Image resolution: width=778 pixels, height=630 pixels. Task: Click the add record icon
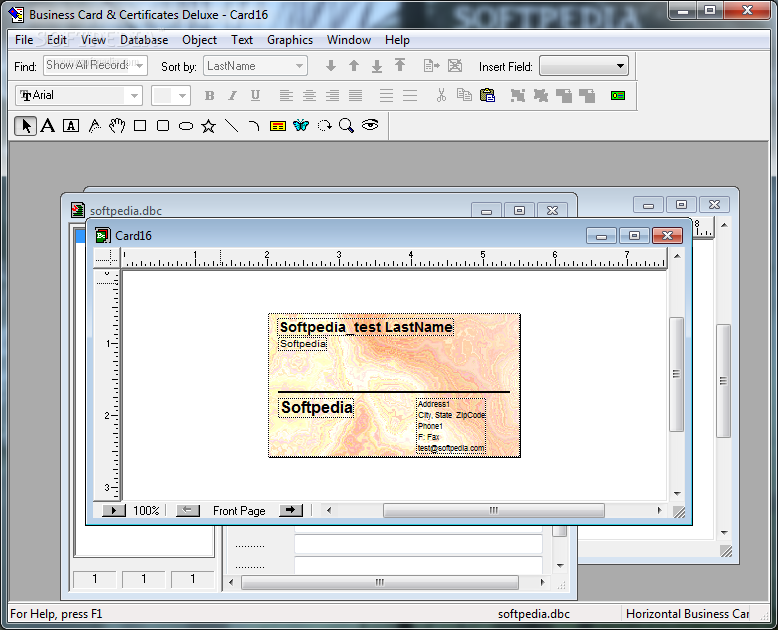point(432,65)
